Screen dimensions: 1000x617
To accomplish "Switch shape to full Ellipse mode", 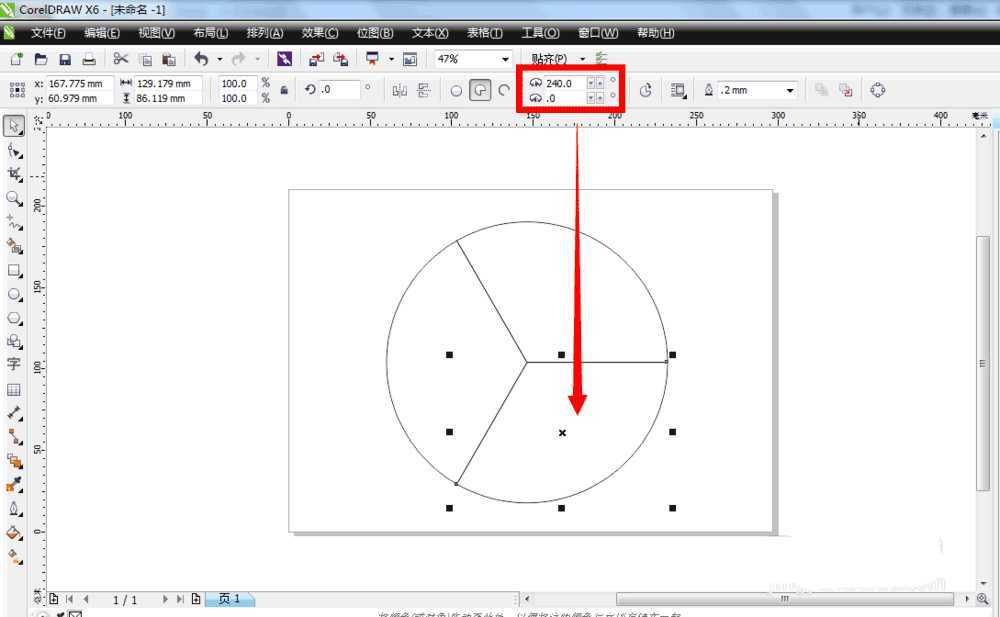I will [456, 90].
